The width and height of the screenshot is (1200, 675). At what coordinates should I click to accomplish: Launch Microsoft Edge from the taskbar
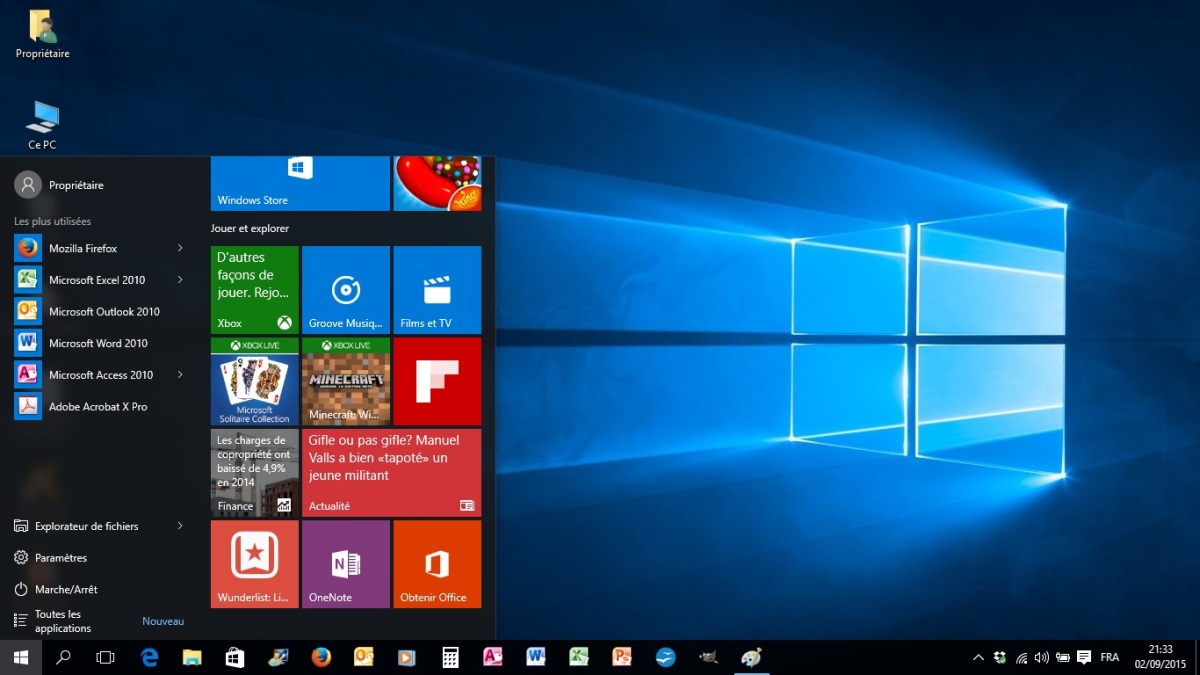coord(150,657)
